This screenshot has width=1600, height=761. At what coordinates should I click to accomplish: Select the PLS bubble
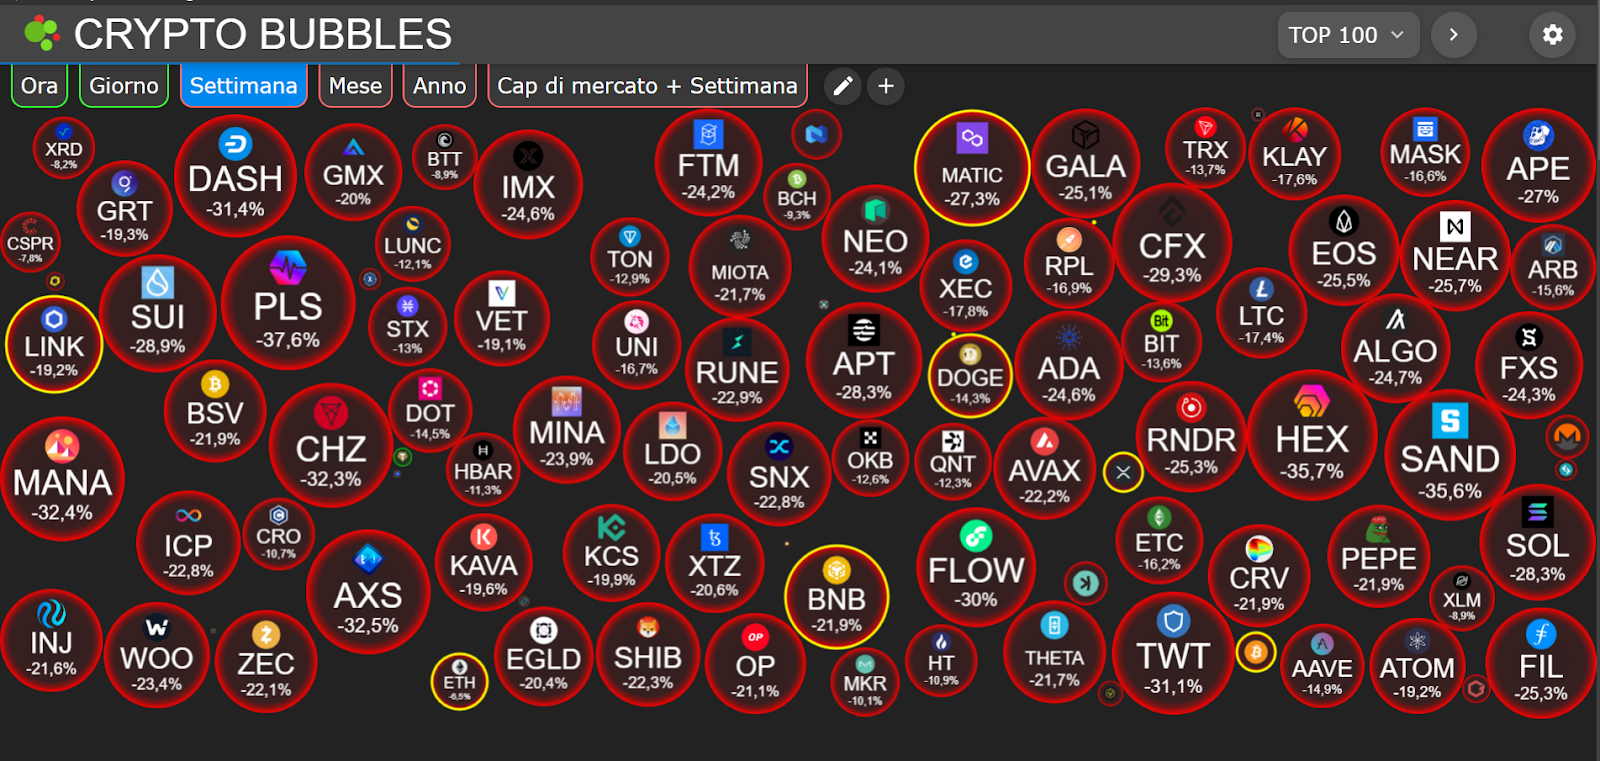(x=288, y=303)
